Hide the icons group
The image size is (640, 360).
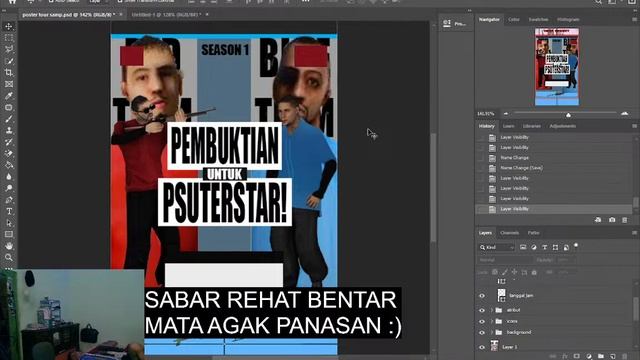tap(482, 321)
